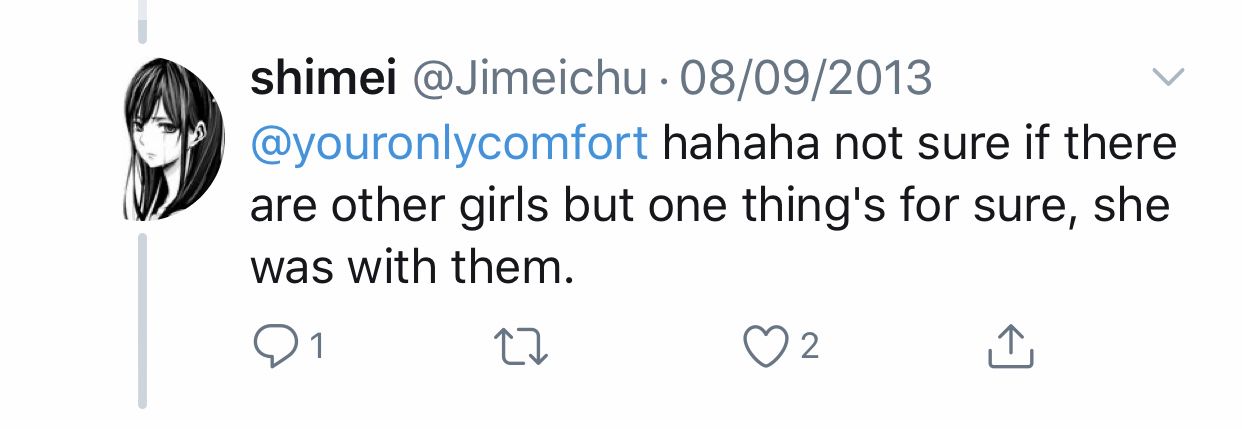
Task: Expand the tweet options chevron
Action: [x=1168, y=77]
